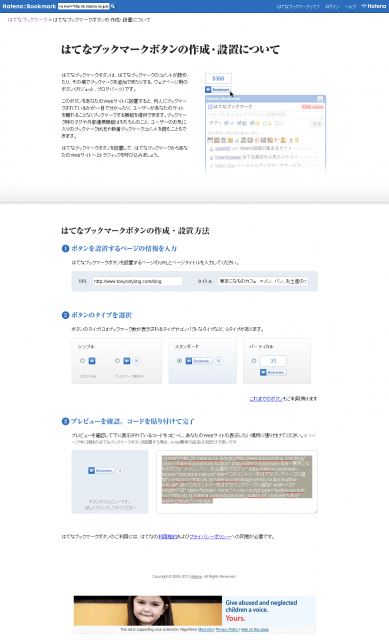Open the Hatena link in the copyright line
The image size is (389, 640).
click(x=196, y=576)
